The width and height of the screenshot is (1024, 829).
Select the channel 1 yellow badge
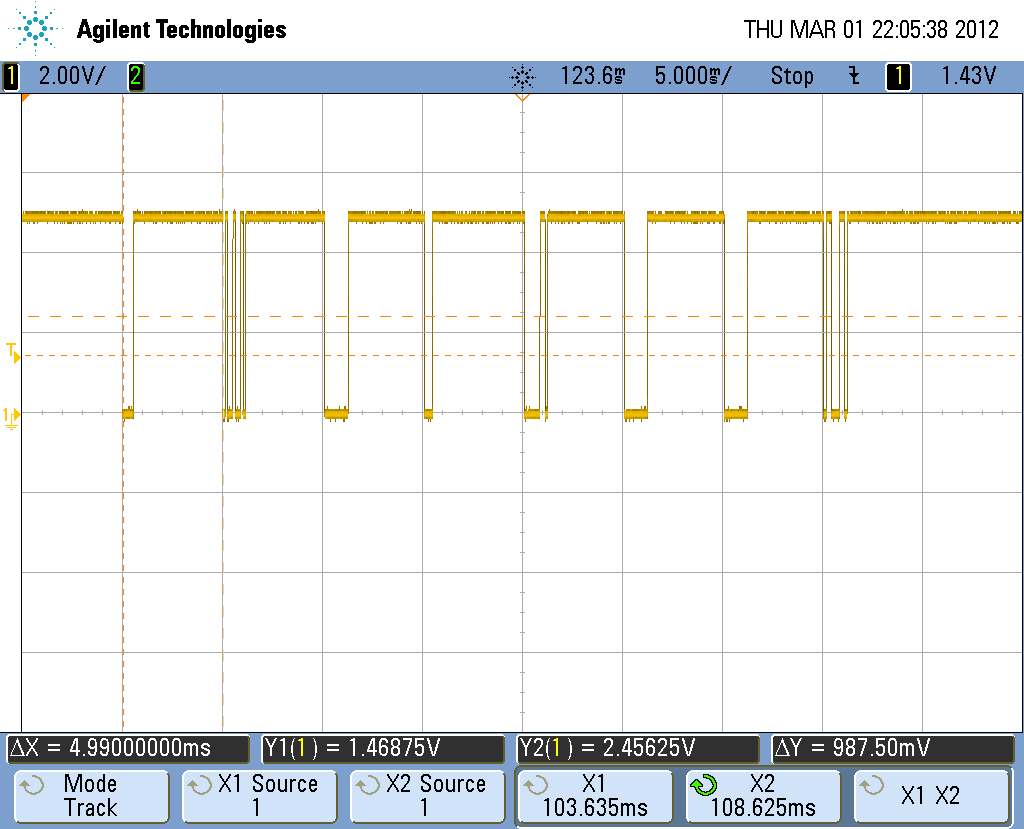click(x=11, y=76)
